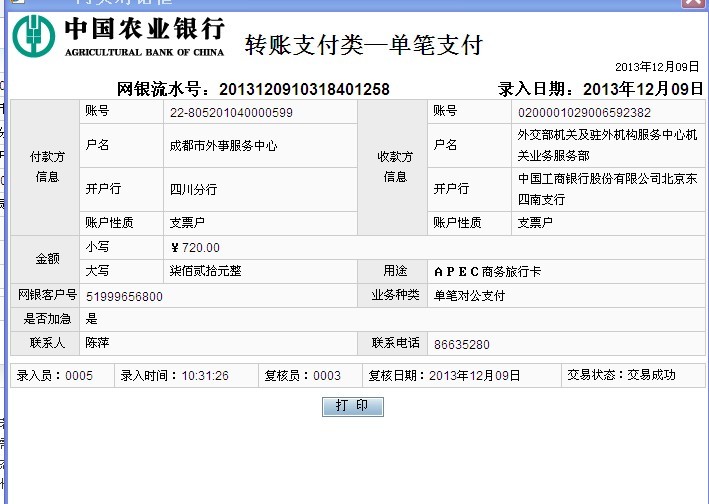709x504 pixels.
Task: Click contact person name 陈萍
Action: pos(97,343)
